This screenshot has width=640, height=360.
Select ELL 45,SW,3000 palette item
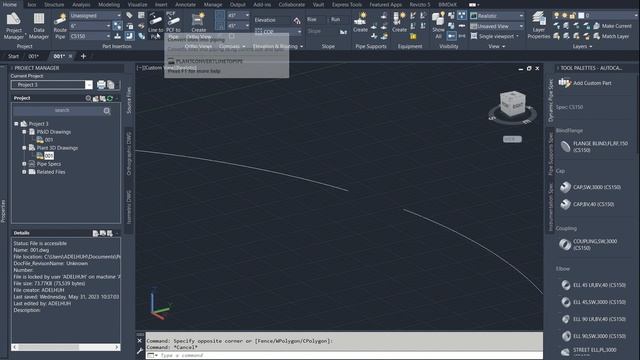pyautogui.click(x=593, y=302)
